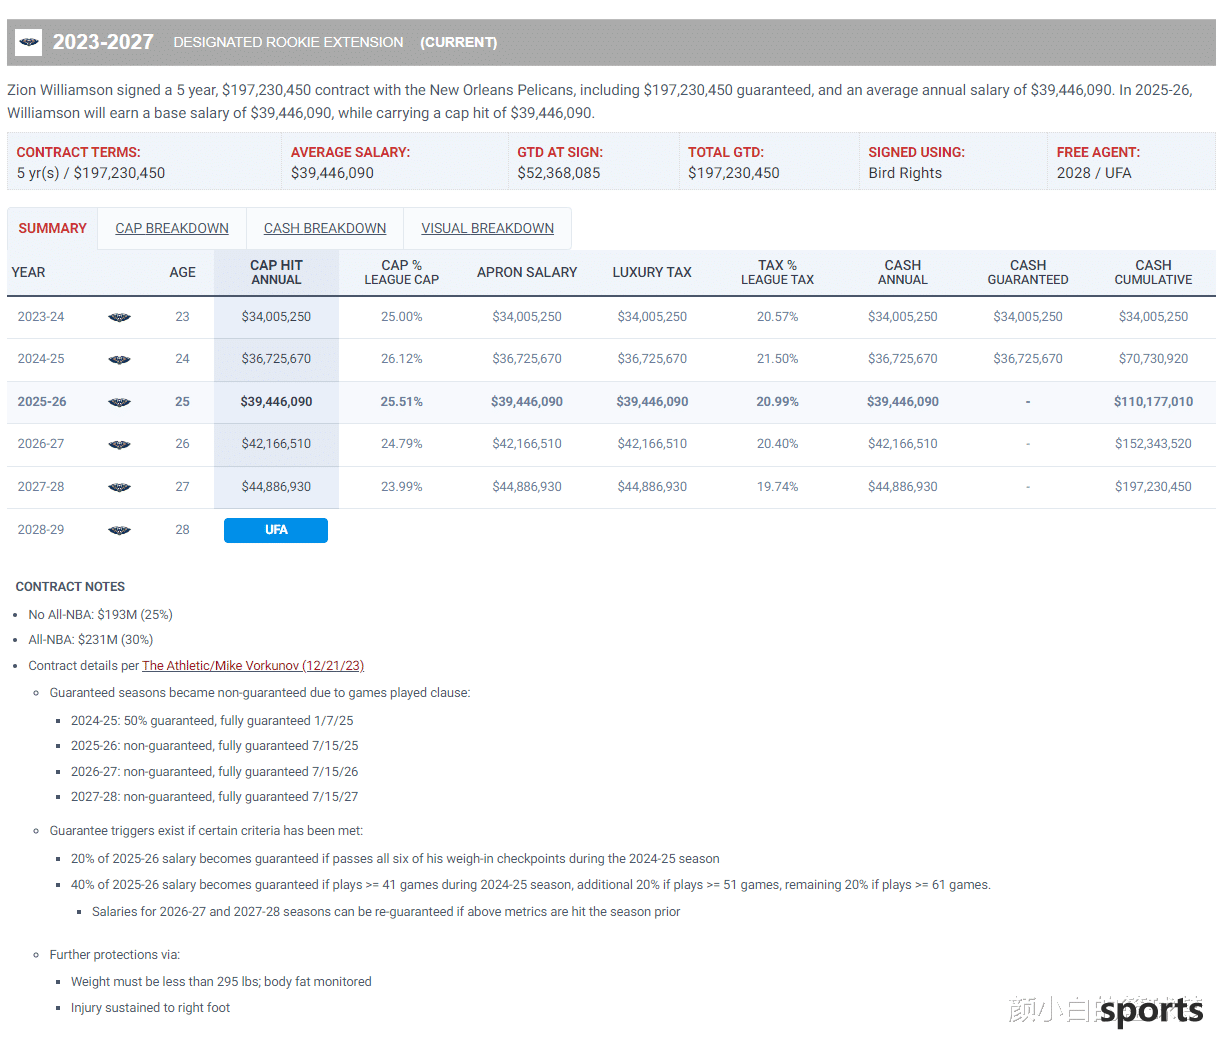Image resolution: width=1218 pixels, height=1042 pixels.
Task: Open the Visual Breakdown tab
Action: [x=488, y=228]
